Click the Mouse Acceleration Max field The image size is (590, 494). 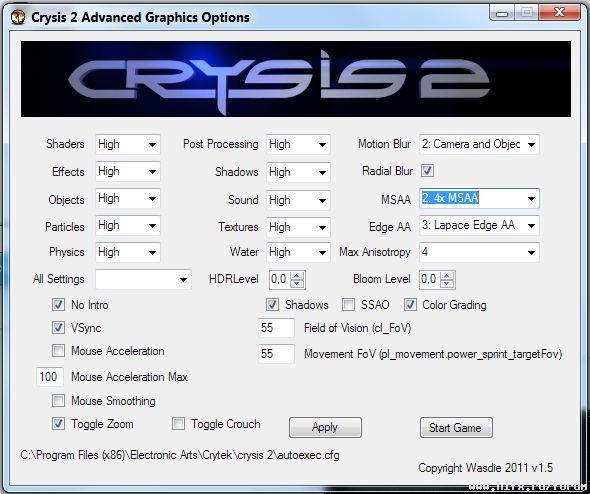(50, 377)
